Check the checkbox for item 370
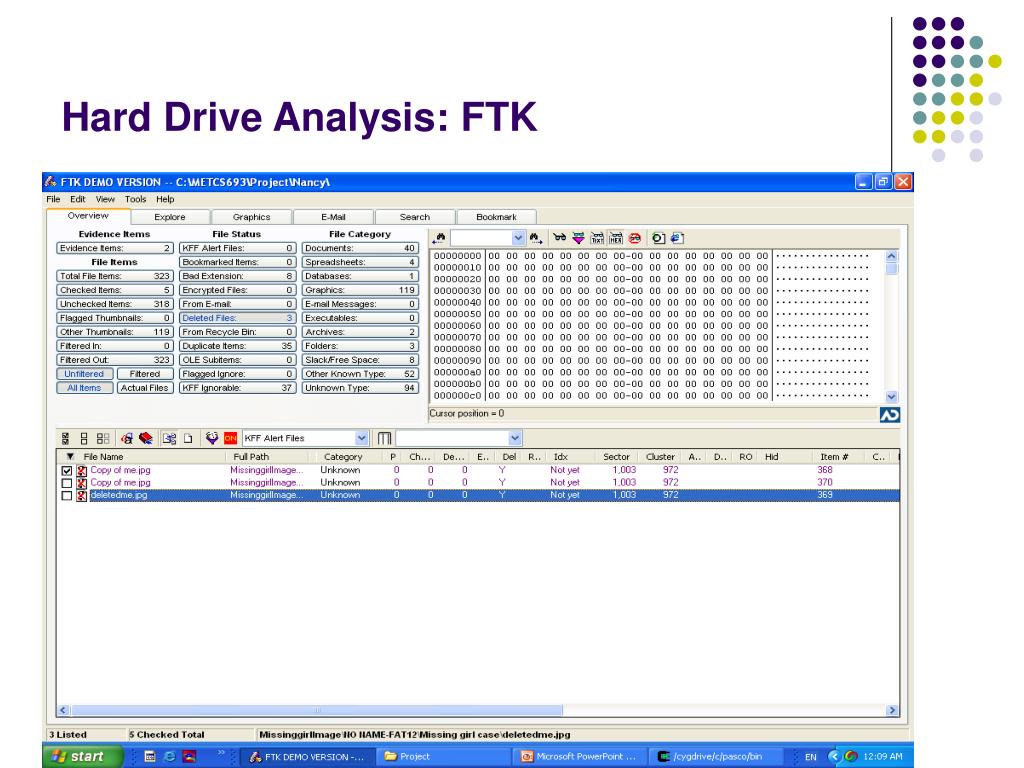This screenshot has height=768, width=1024. pos(67,483)
